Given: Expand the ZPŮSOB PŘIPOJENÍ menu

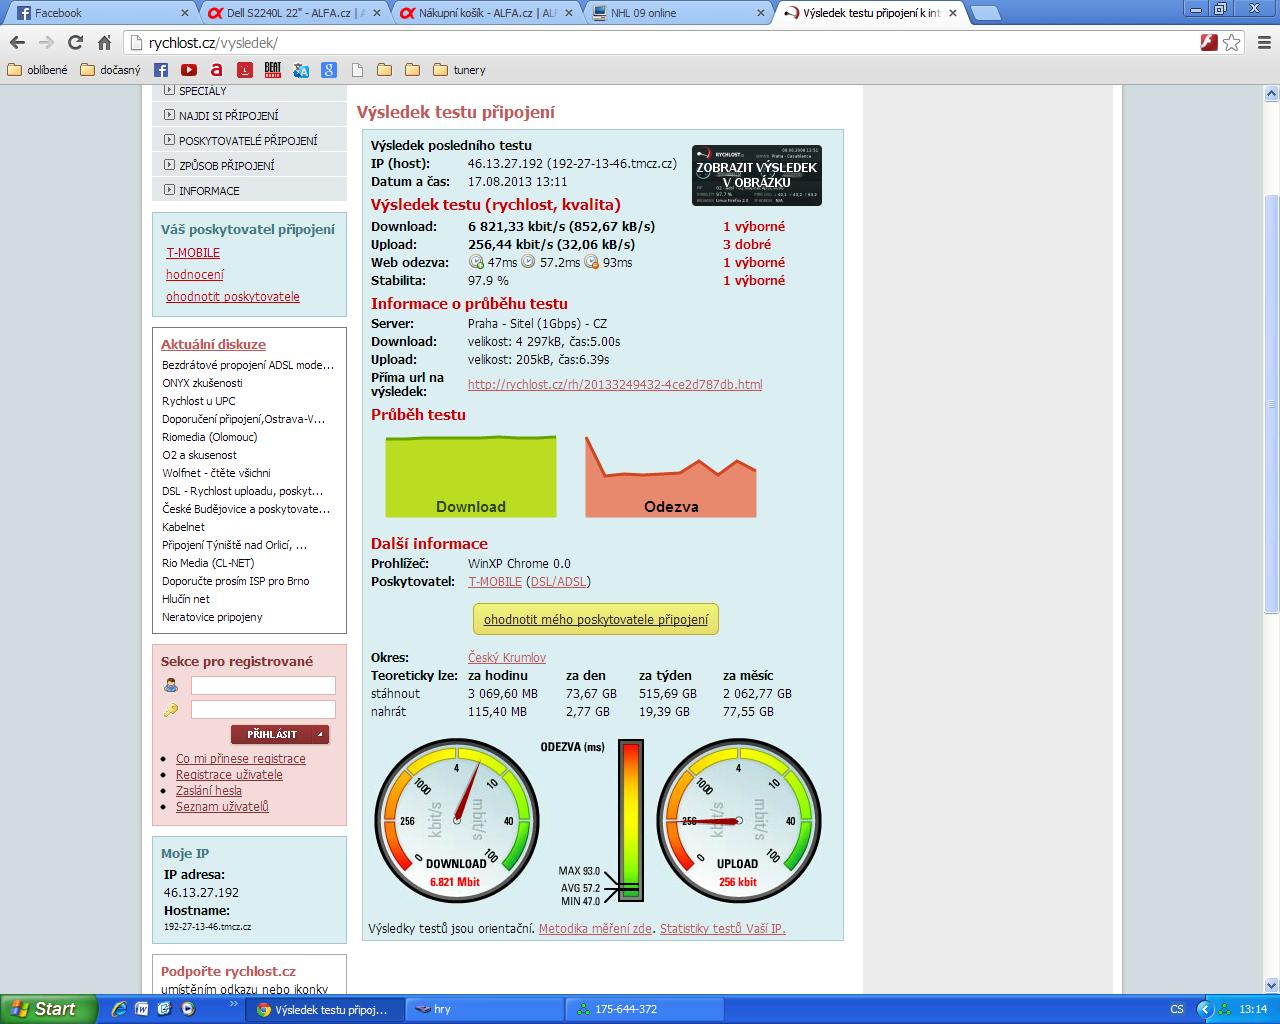Looking at the screenshot, I should point(250,165).
